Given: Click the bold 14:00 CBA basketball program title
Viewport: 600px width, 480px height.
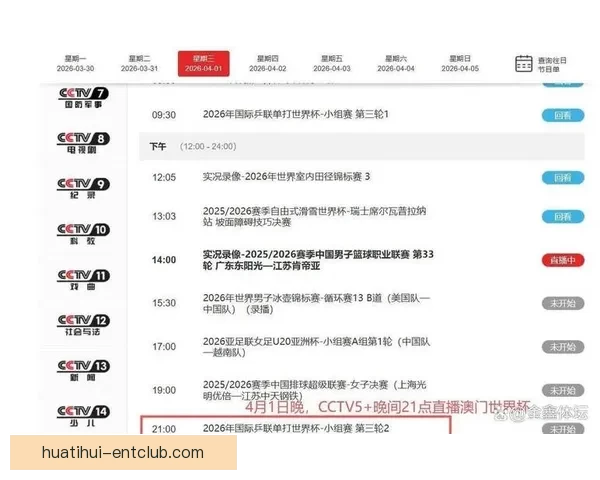Looking at the screenshot, I should (x=318, y=260).
